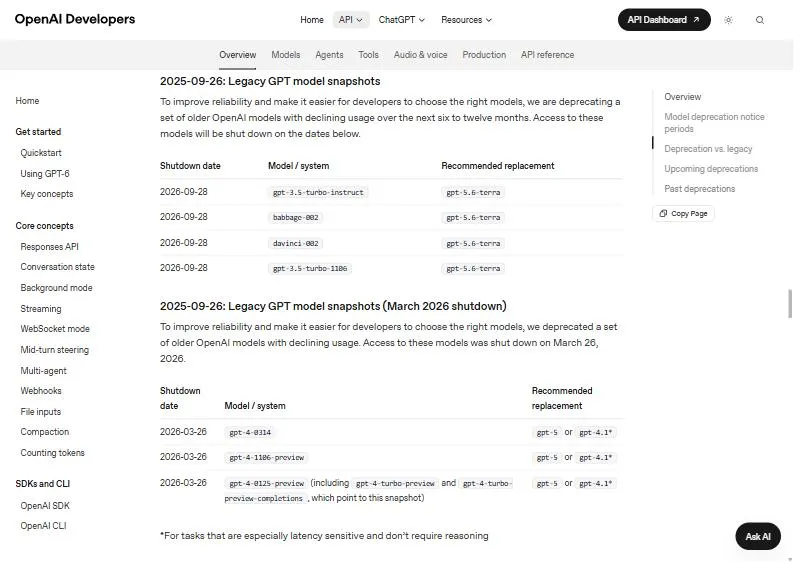Click the OpenAI Developers logo
The image size is (800, 563).
(75, 19)
